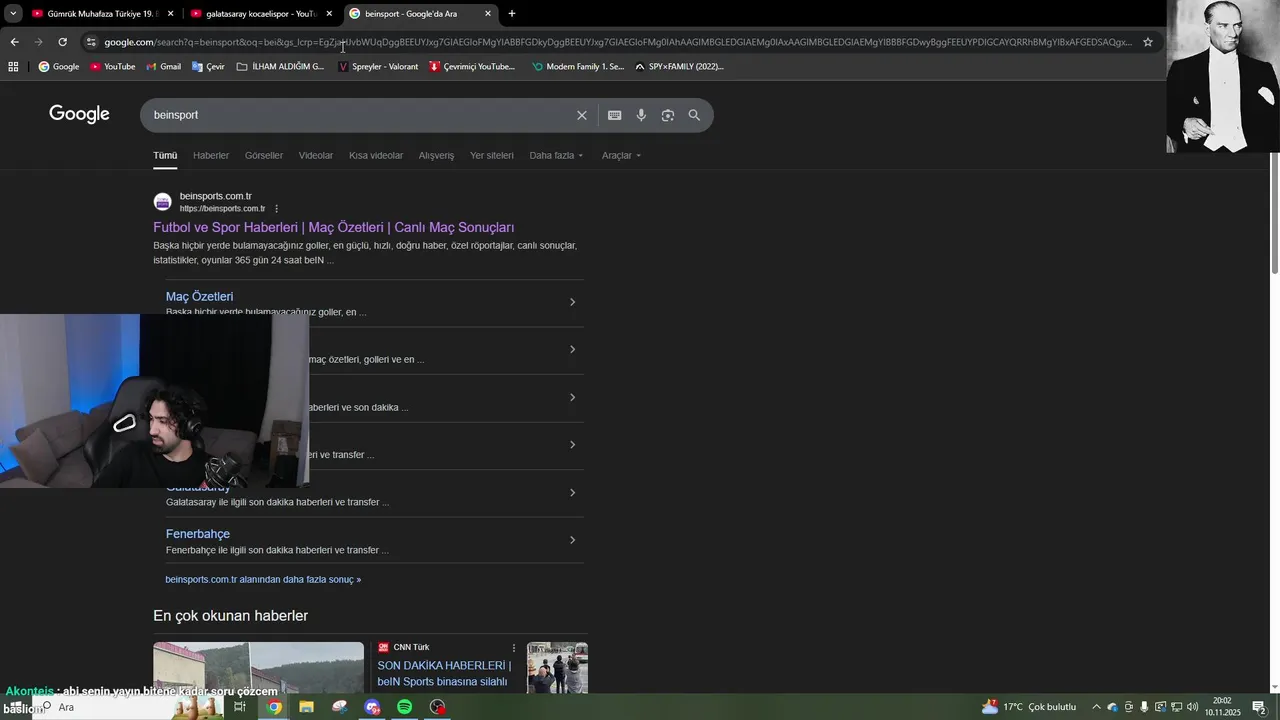This screenshot has height=720, width=1280.
Task: Select the Tümü results tab
Action: pos(165,156)
